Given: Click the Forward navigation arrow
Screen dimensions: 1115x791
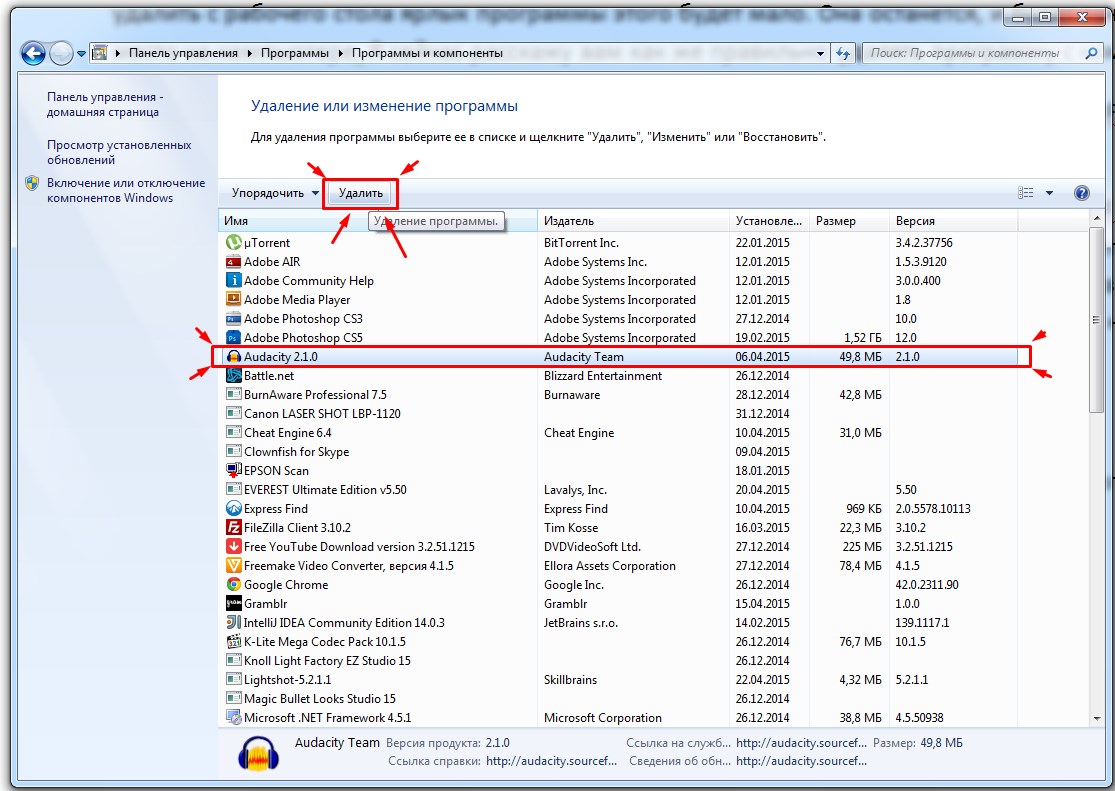Looking at the screenshot, I should pos(61,53).
